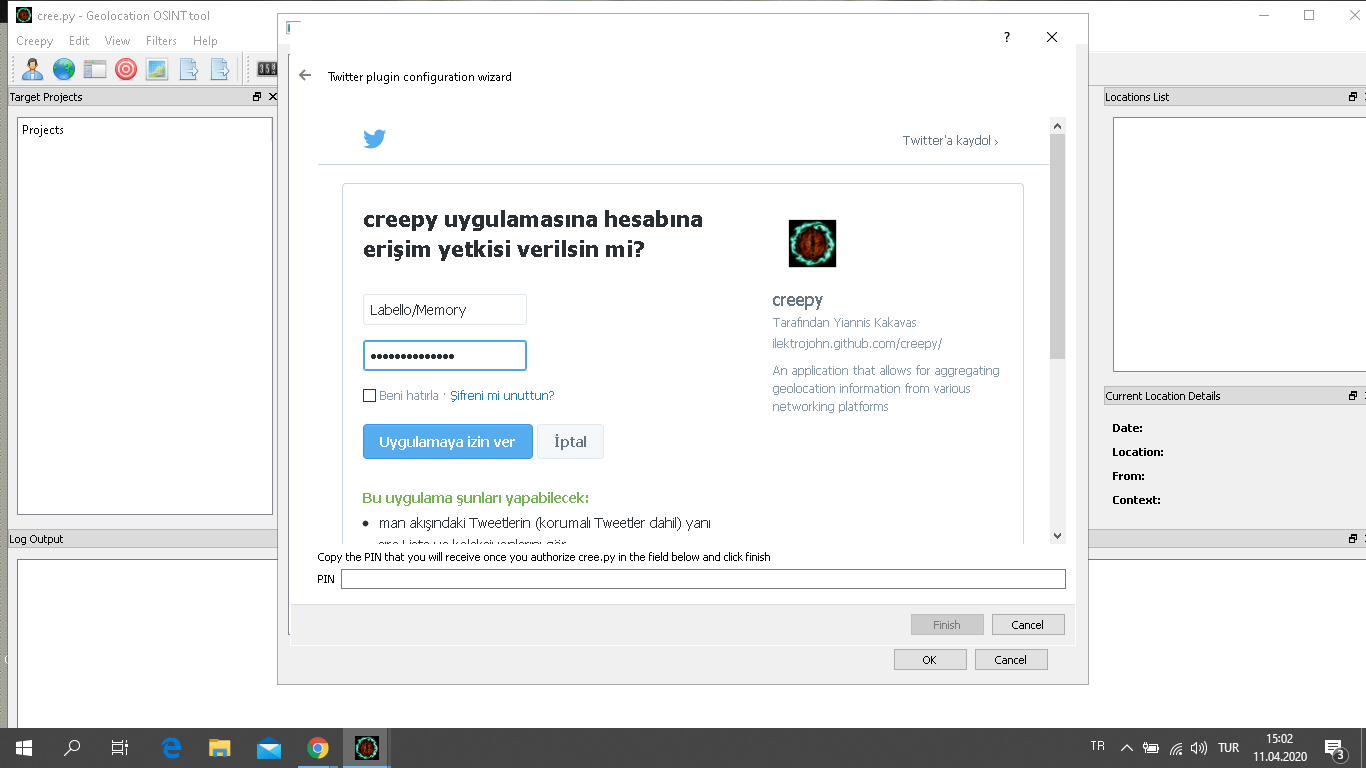The image size is (1366, 768).
Task: Open Windows taskbar search
Action: (x=72, y=748)
